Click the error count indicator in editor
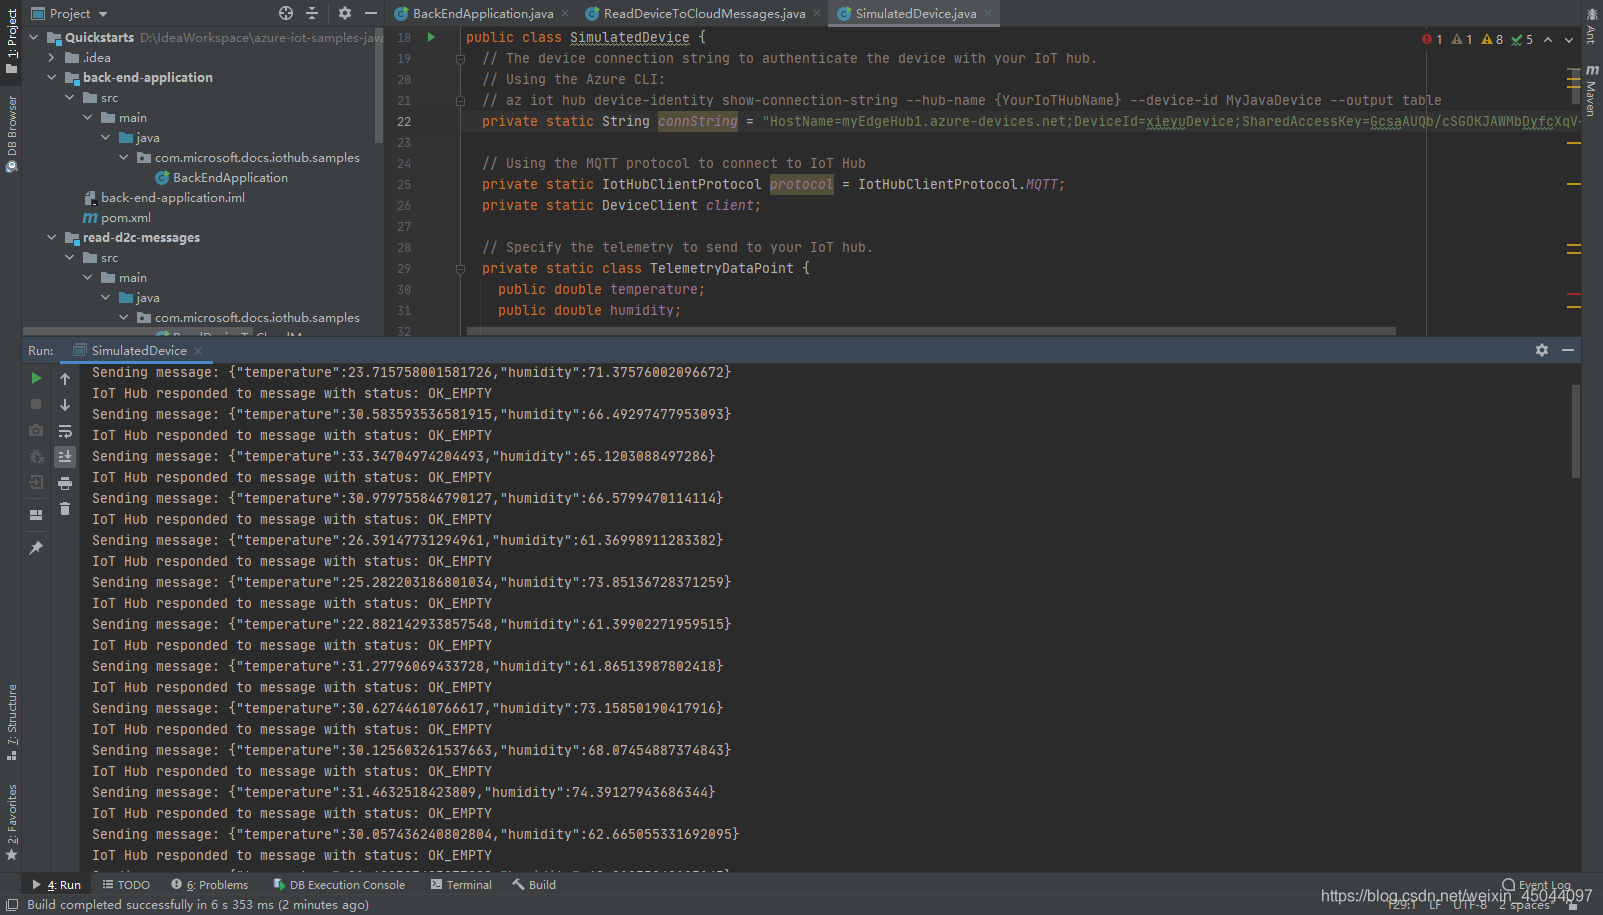1603x915 pixels. click(1432, 39)
